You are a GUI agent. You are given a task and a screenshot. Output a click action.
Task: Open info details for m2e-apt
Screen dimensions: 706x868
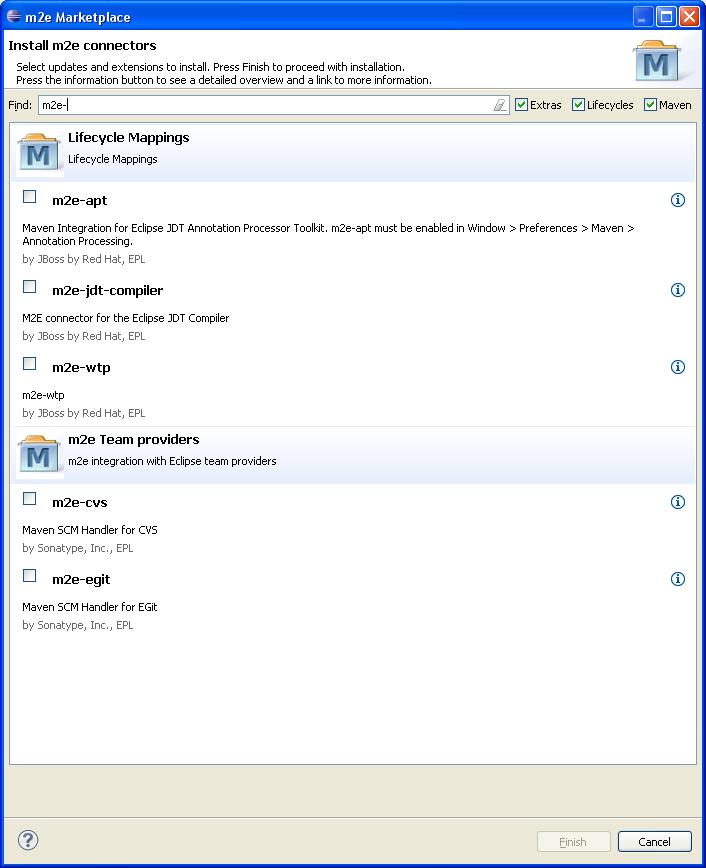click(x=677, y=200)
